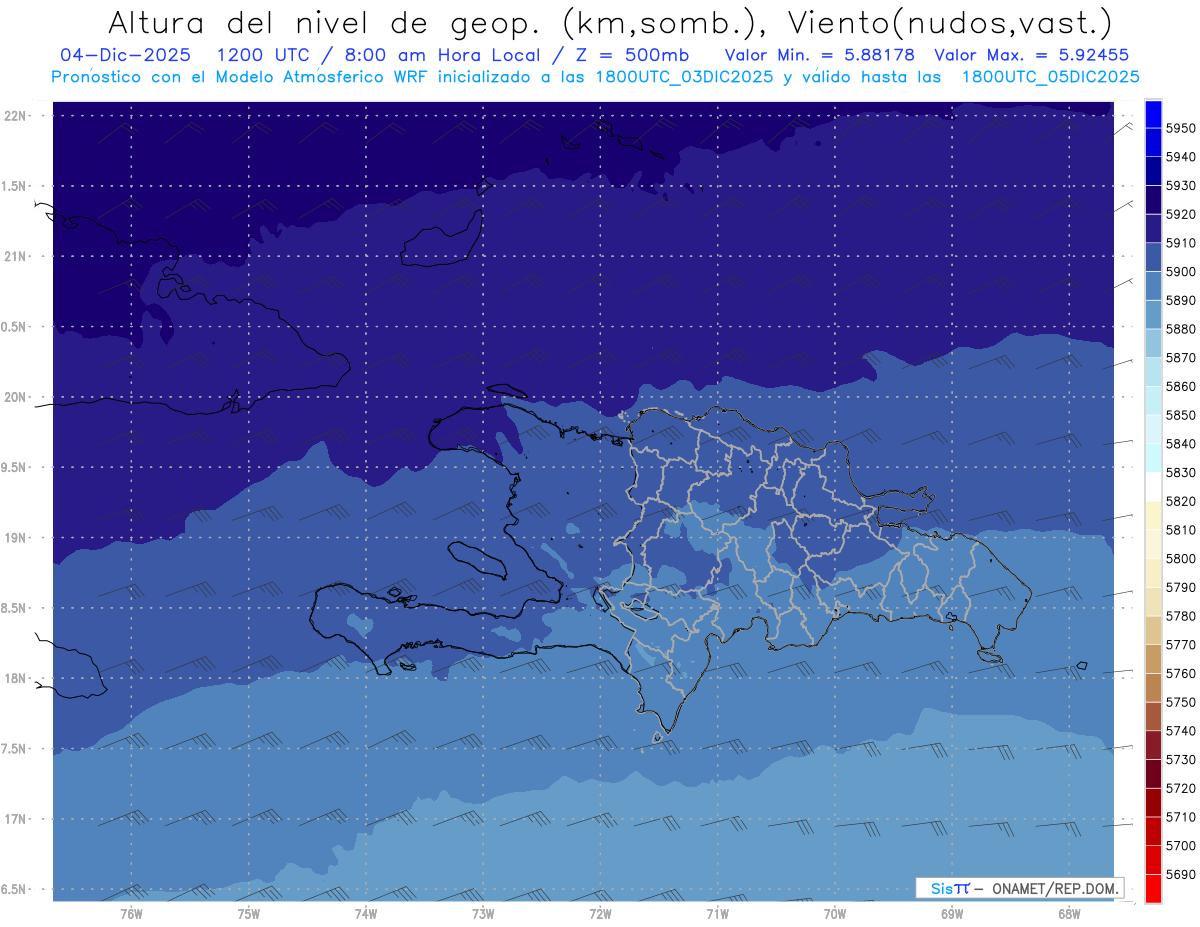
Task: Click the 69W longitude label
Action: pyautogui.click(x=952, y=914)
